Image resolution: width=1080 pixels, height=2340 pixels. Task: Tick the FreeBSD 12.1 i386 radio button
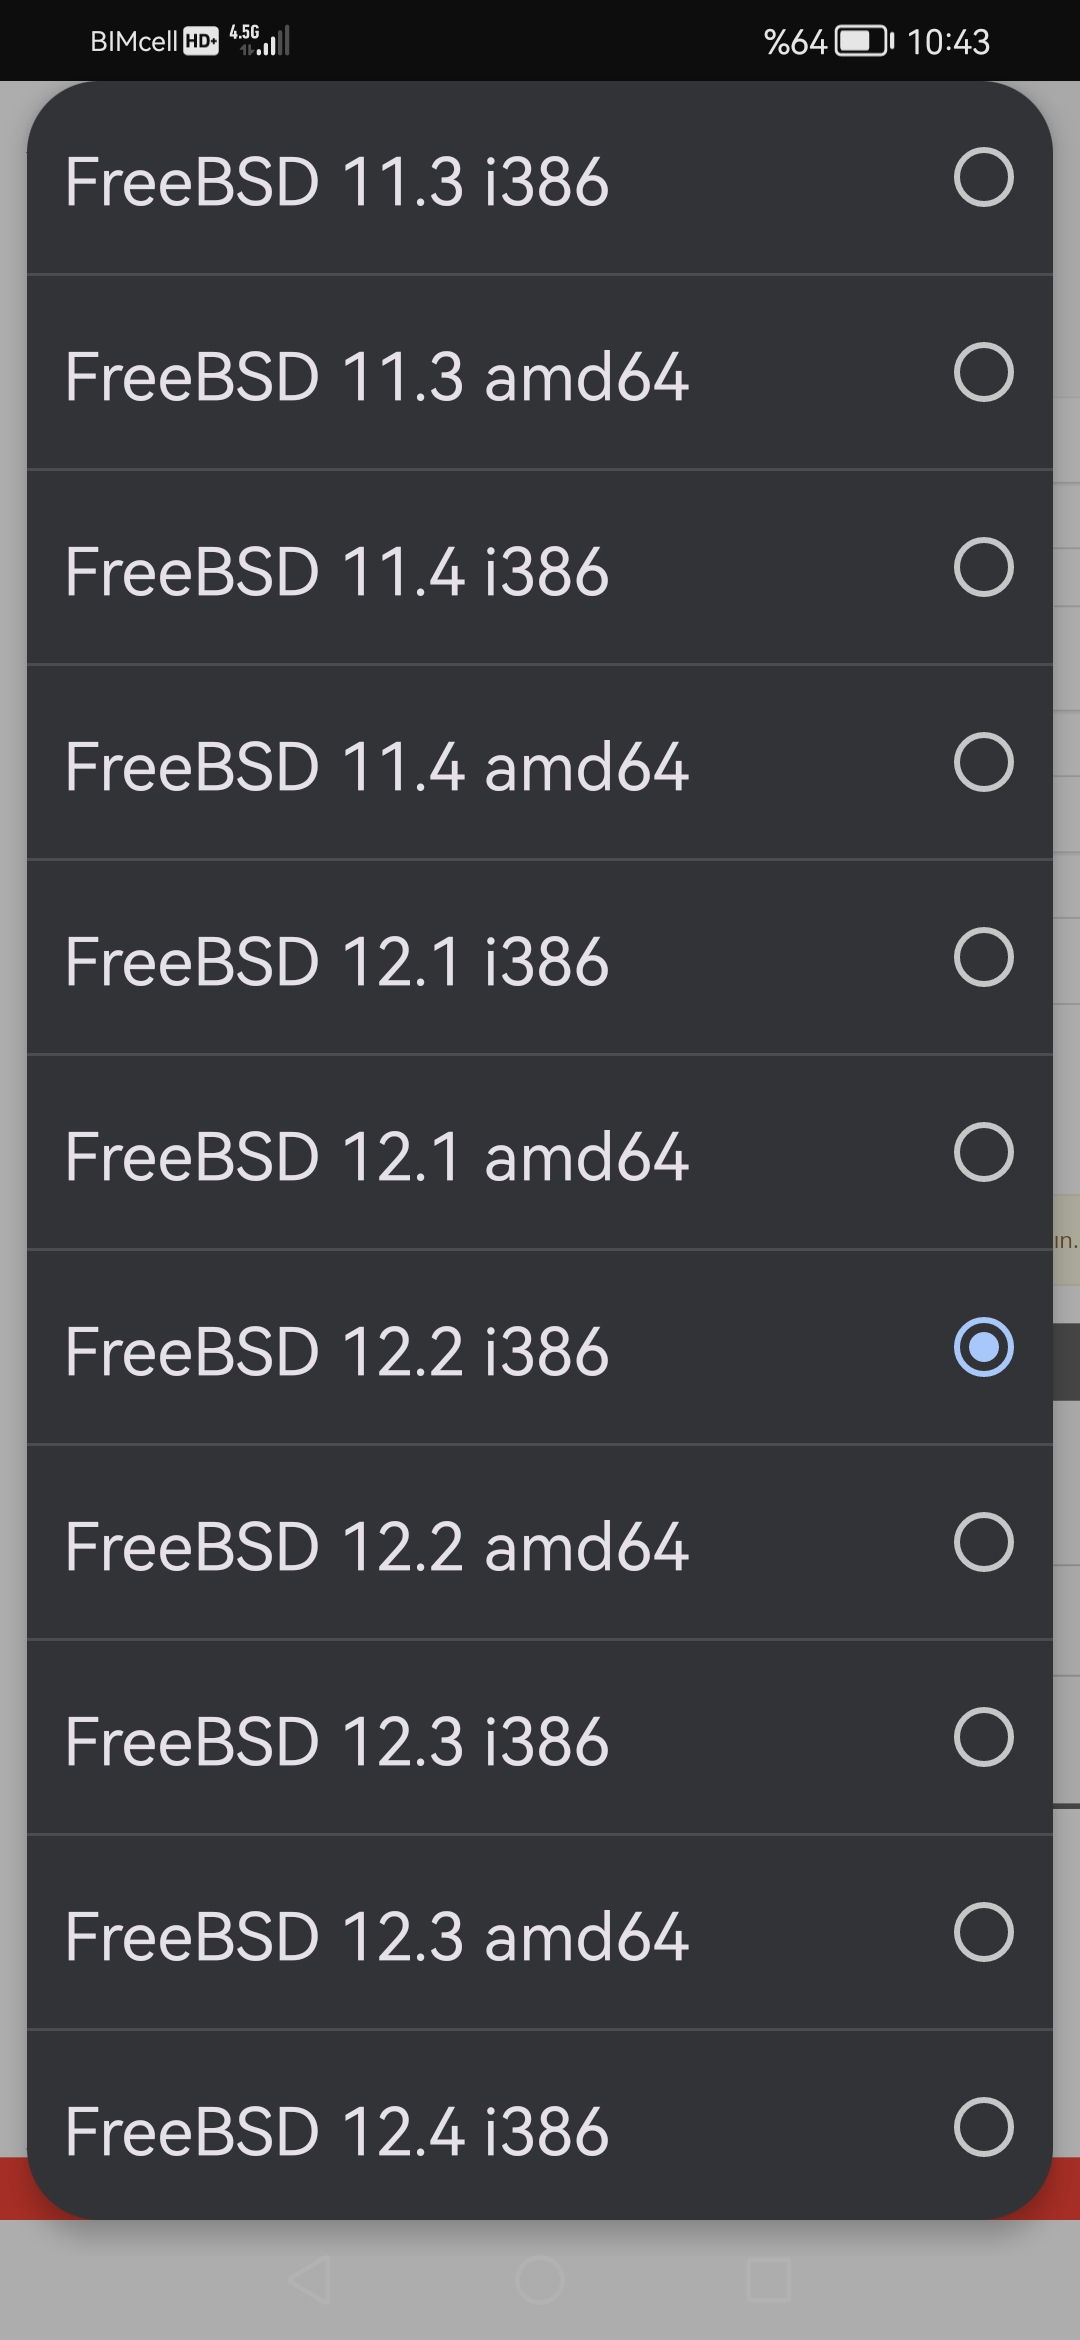pos(984,958)
